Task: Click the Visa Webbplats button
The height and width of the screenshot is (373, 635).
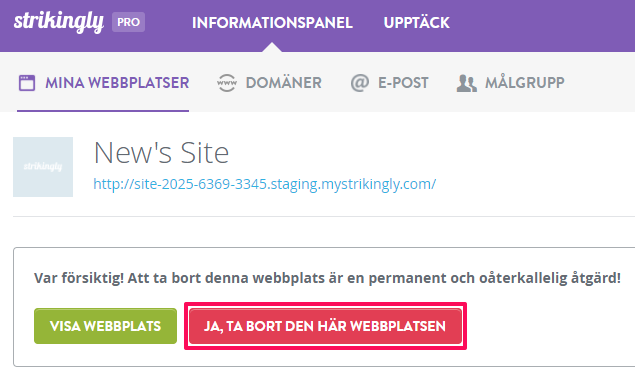Action: (105, 326)
